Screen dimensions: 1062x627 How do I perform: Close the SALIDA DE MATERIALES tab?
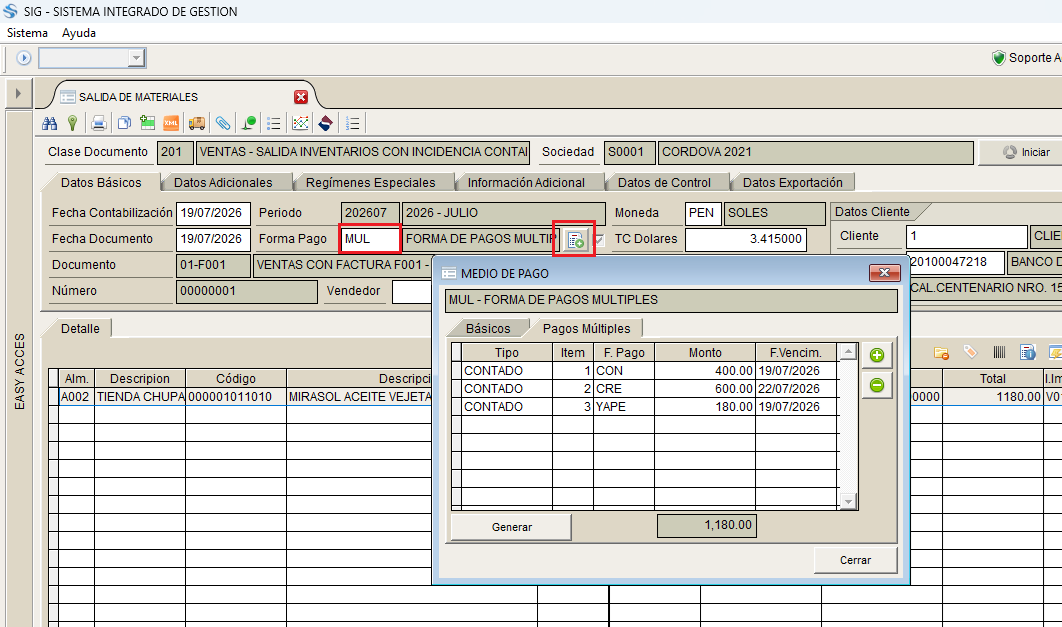[x=301, y=97]
